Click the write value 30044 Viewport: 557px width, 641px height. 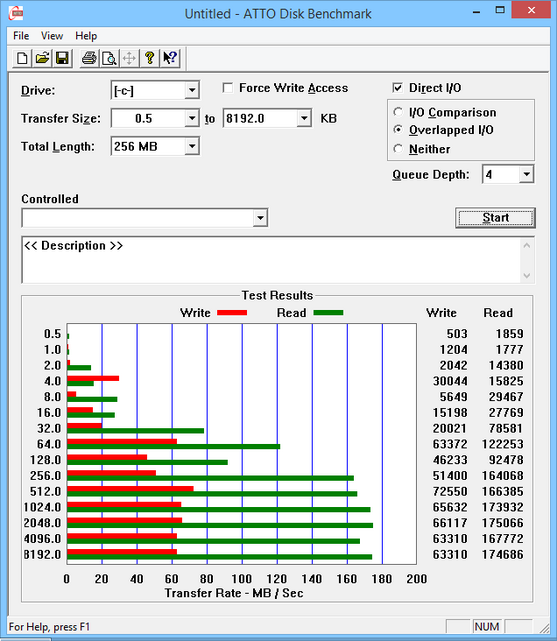pyautogui.click(x=450, y=381)
